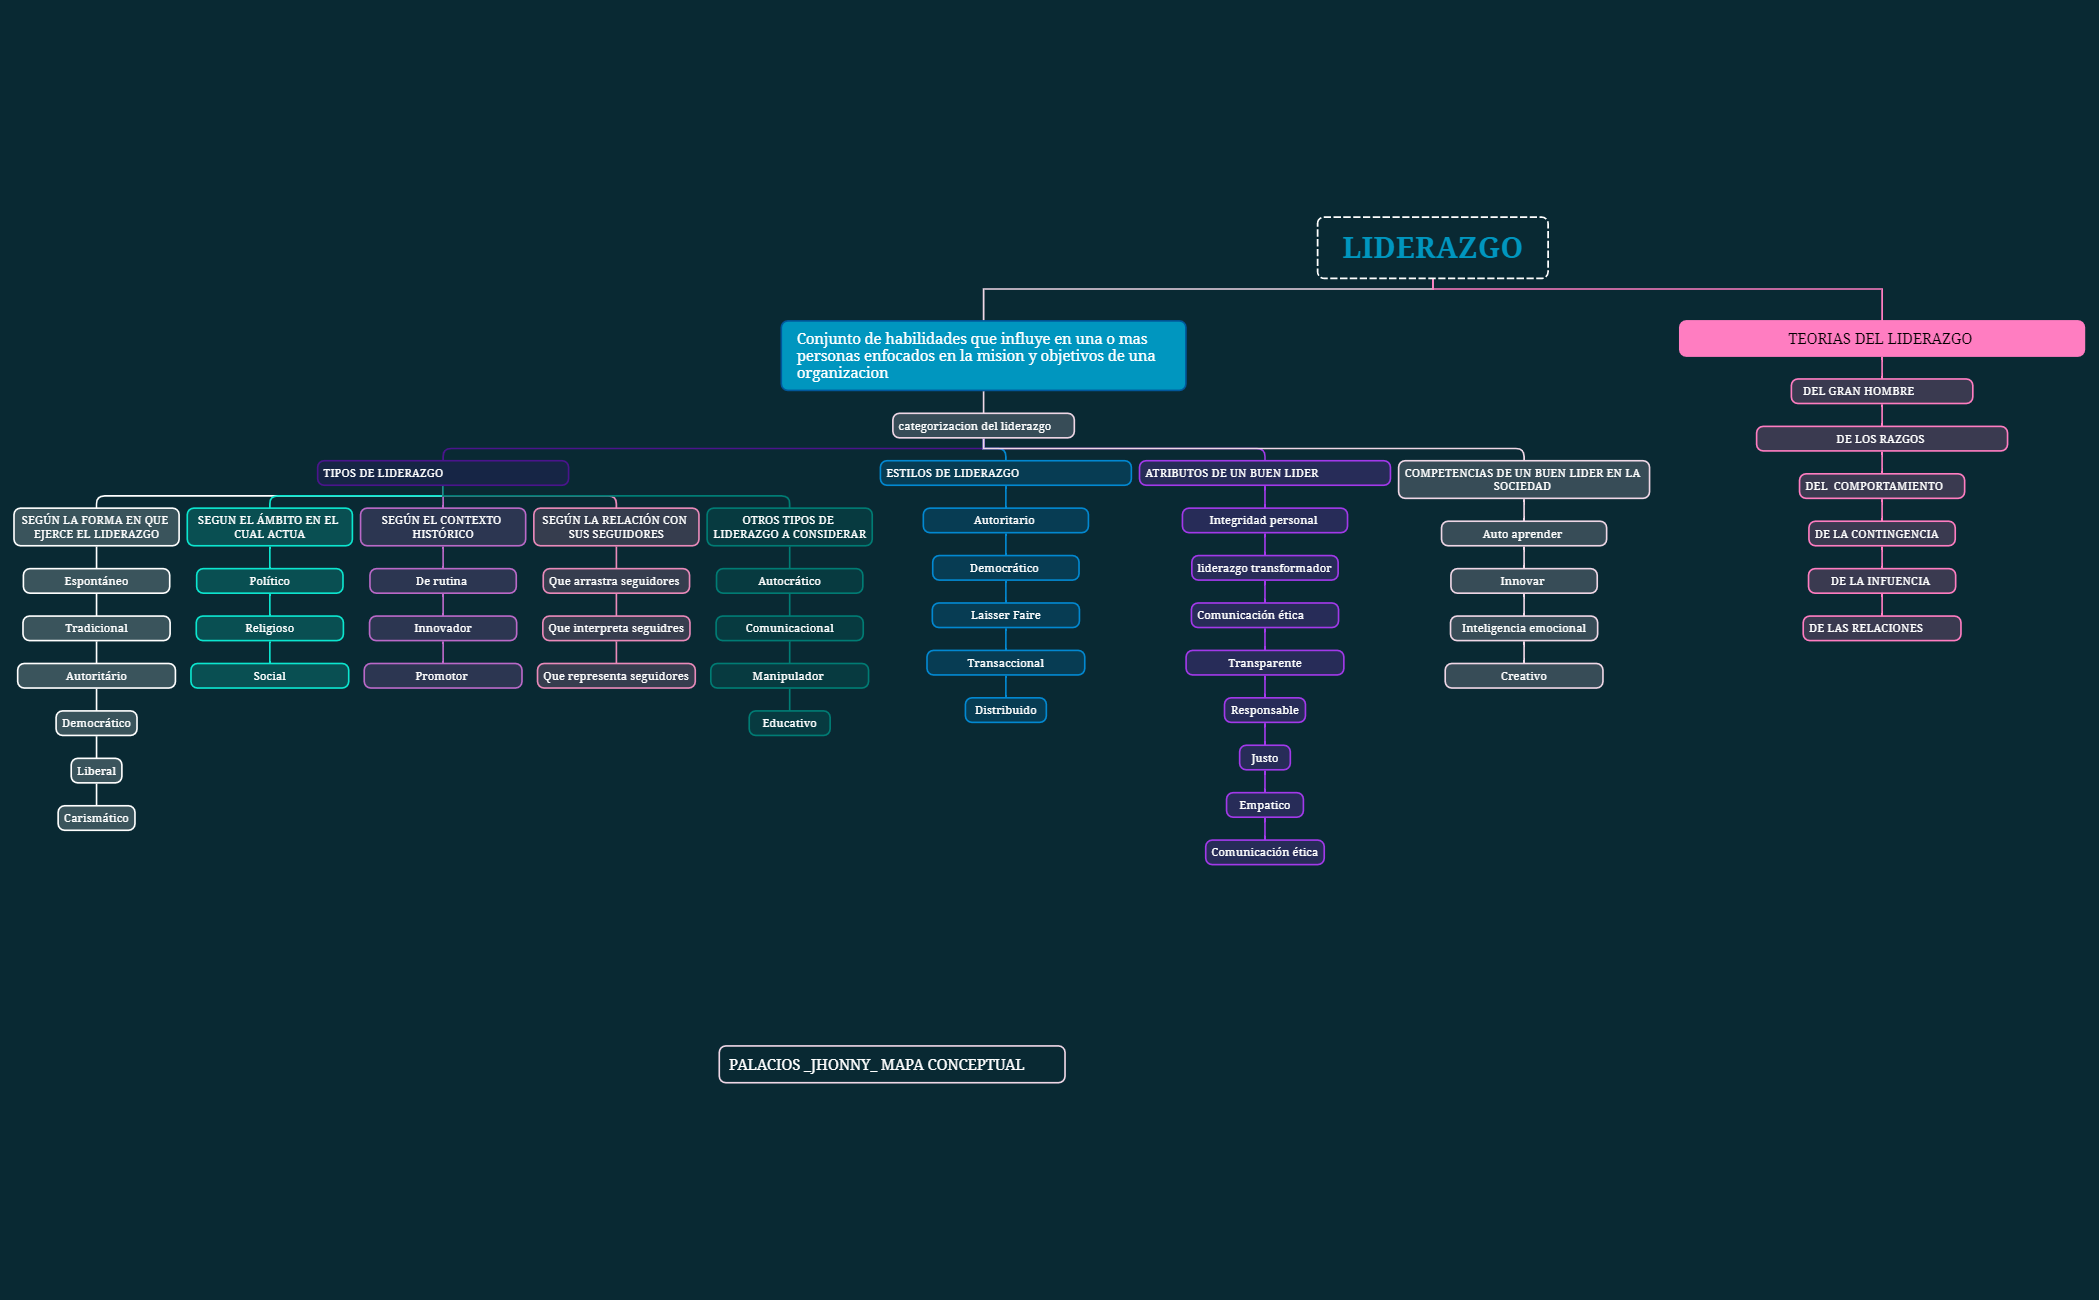This screenshot has width=2099, height=1300.
Task: Click the DE LA CONTINGENCIA node
Action: click(x=1880, y=533)
